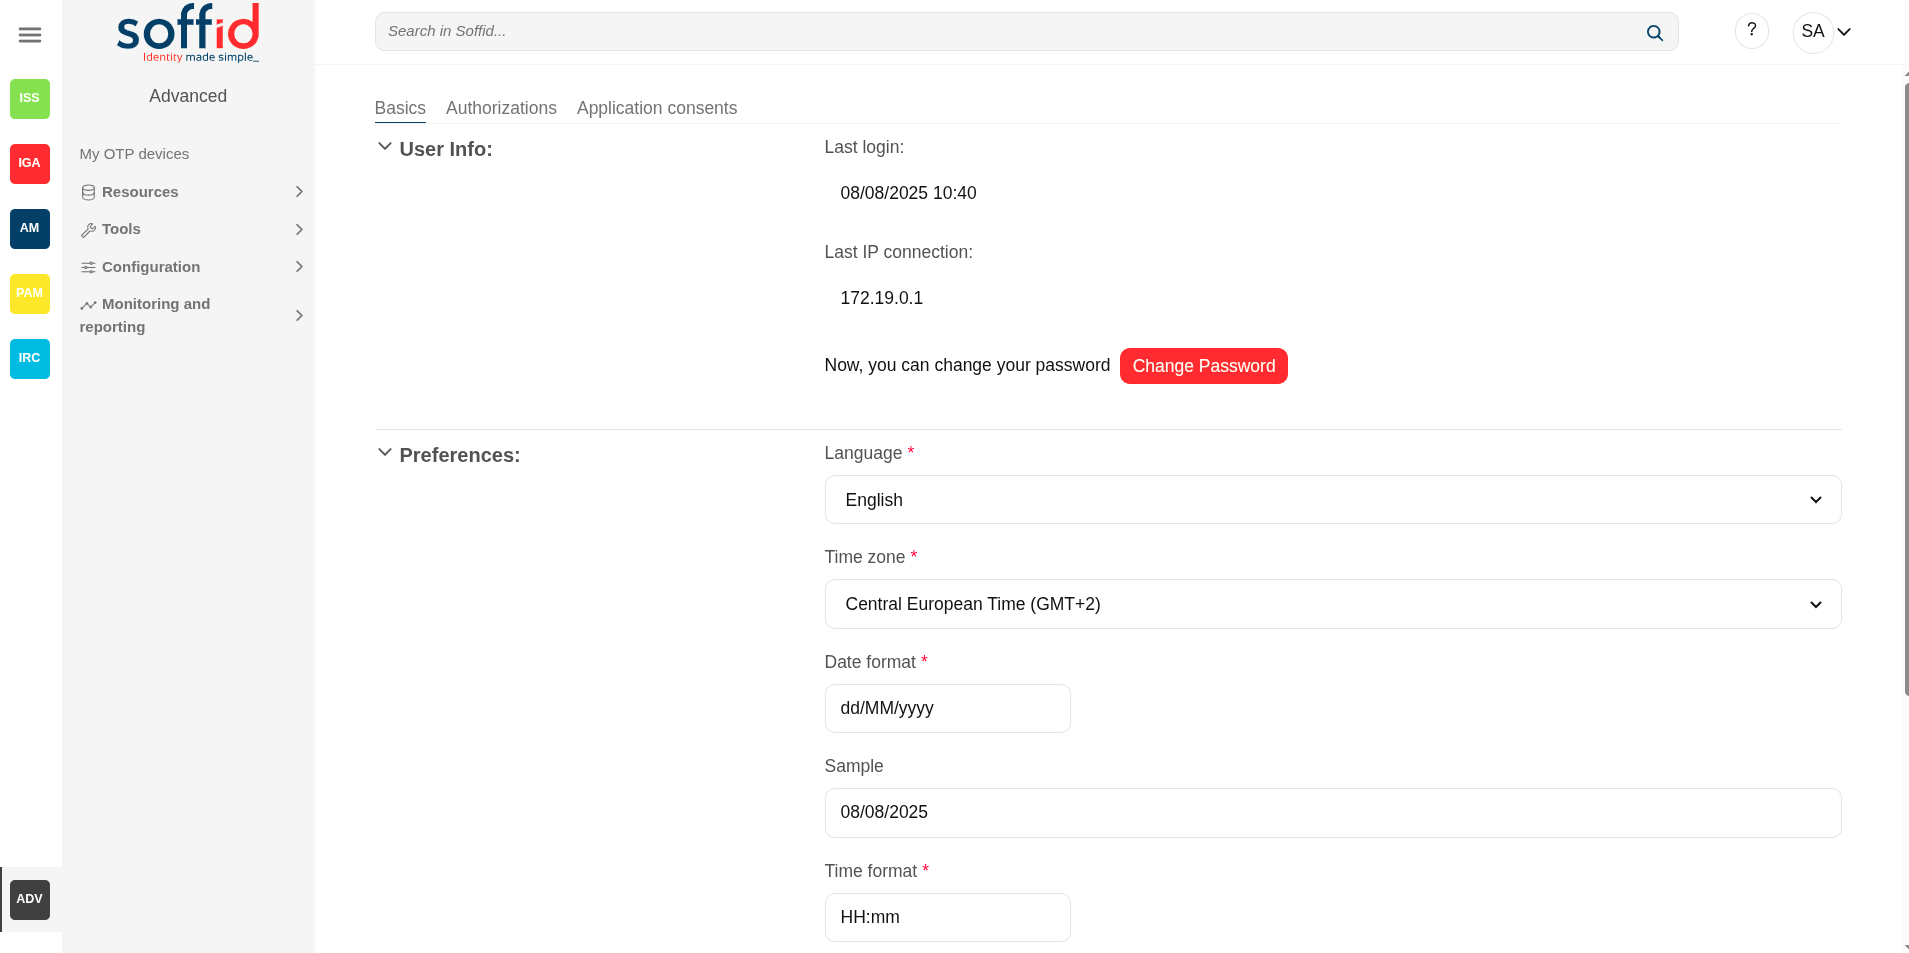This screenshot has width=1909, height=953.
Task: Open the PAM module icon
Action: point(30,293)
